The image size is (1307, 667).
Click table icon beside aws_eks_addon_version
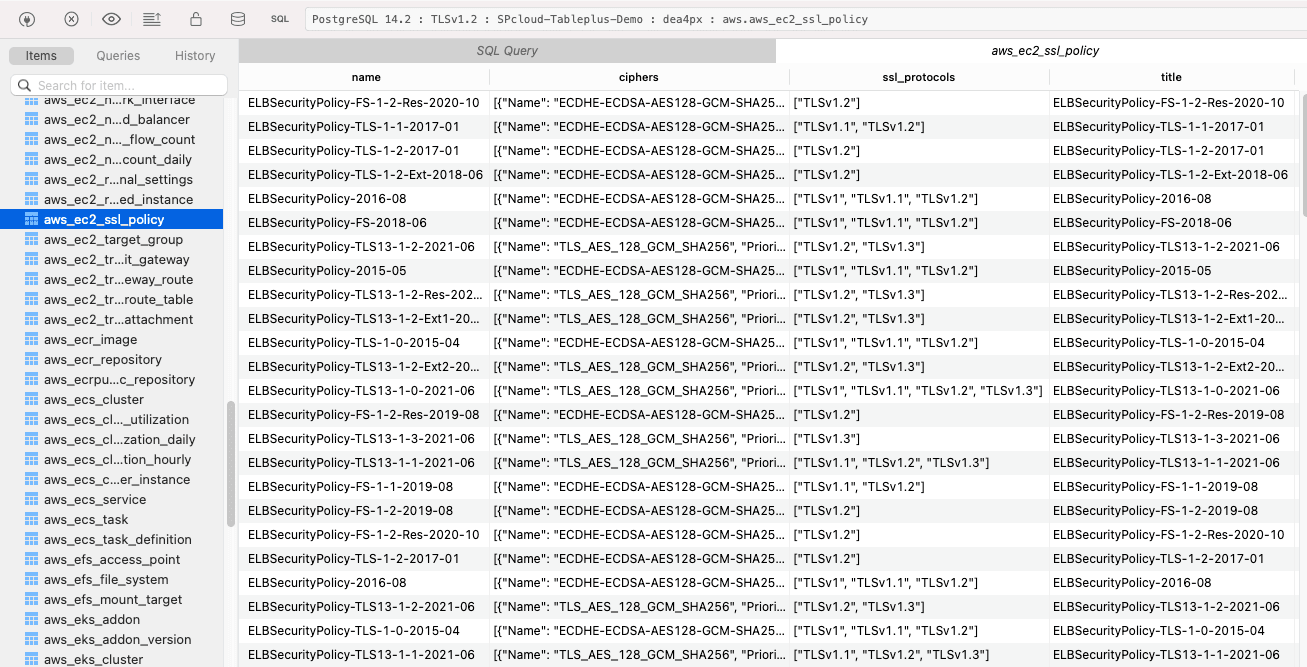point(31,640)
